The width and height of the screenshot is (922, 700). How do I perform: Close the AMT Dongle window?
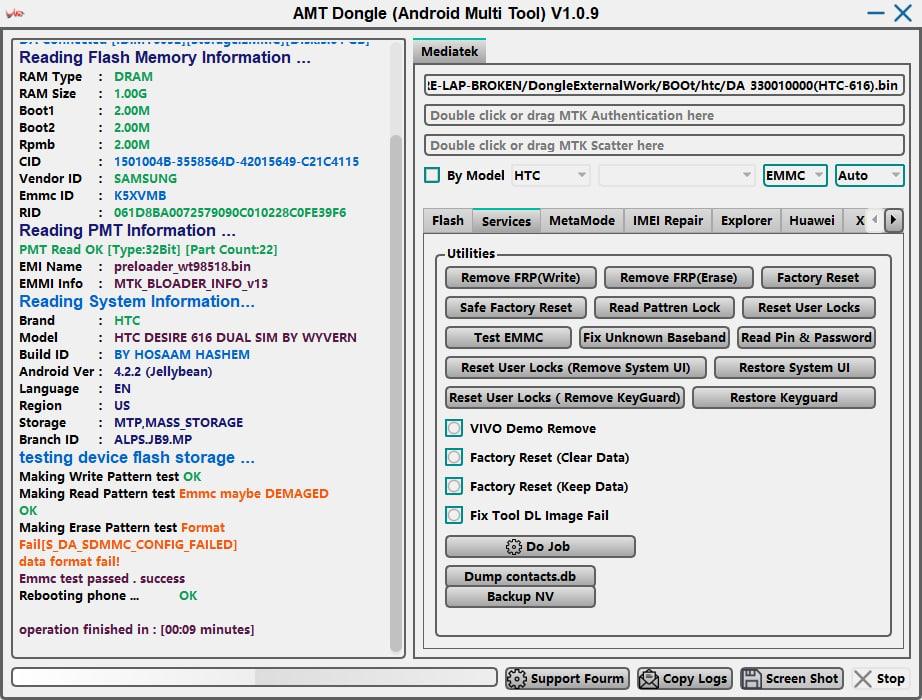point(903,13)
